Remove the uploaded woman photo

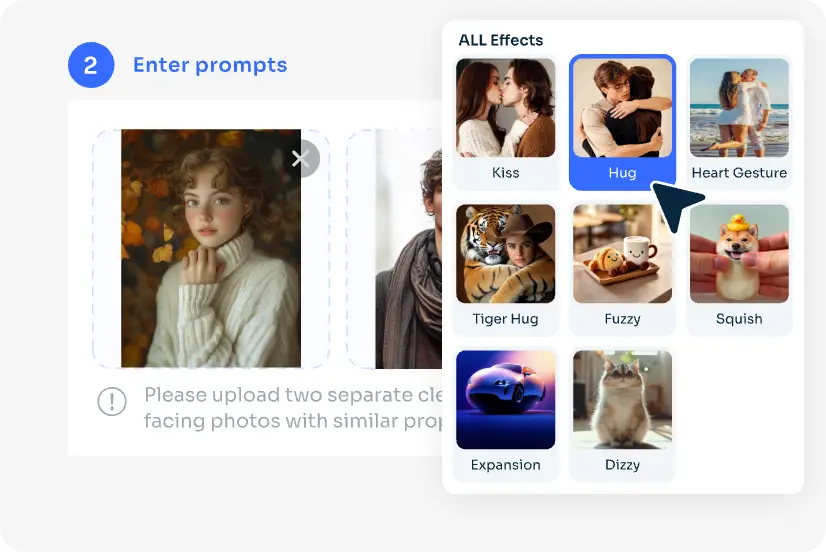(x=302, y=158)
